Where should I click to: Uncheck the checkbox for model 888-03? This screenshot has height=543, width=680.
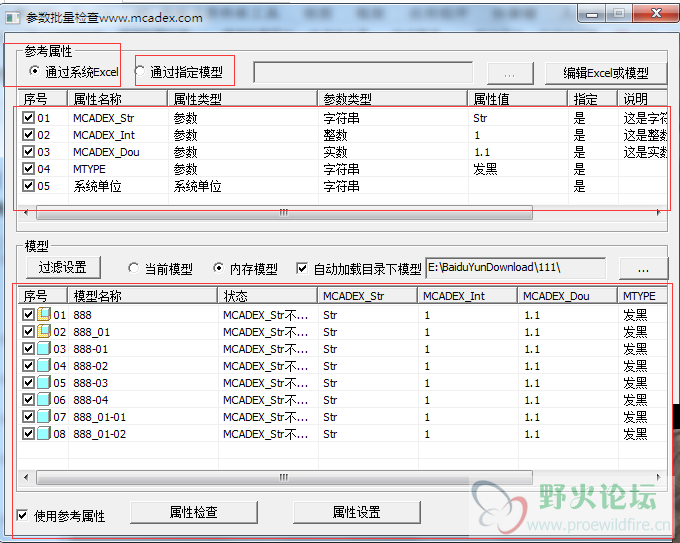coord(28,383)
